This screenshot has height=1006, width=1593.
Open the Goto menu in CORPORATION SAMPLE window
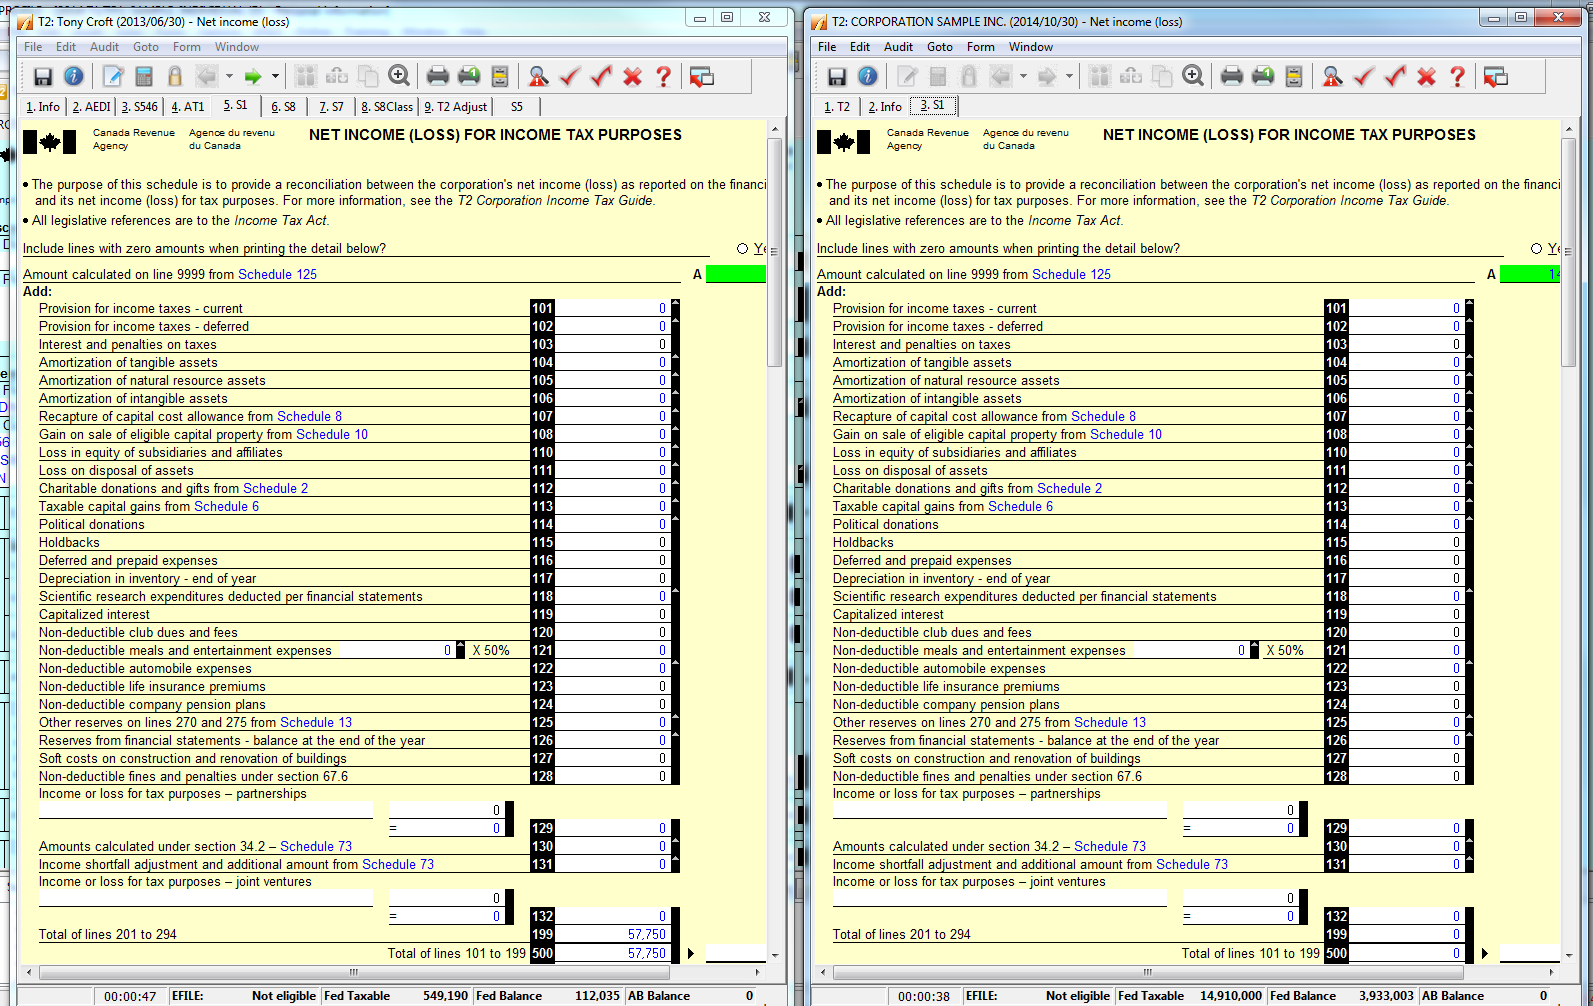coord(940,47)
